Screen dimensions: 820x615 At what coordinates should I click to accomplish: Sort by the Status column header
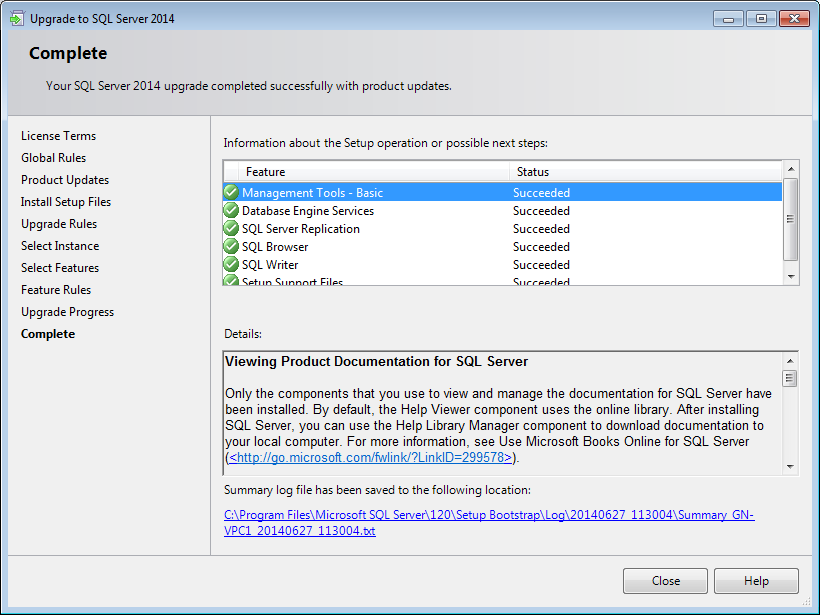pos(645,172)
